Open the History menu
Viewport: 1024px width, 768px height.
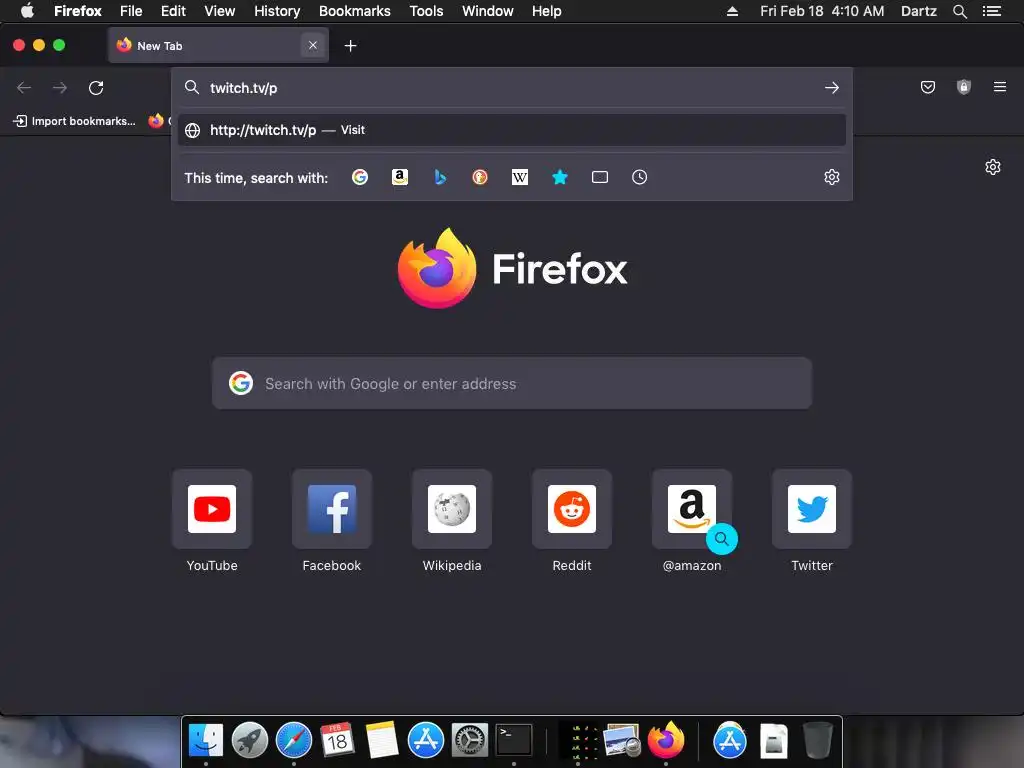click(277, 11)
